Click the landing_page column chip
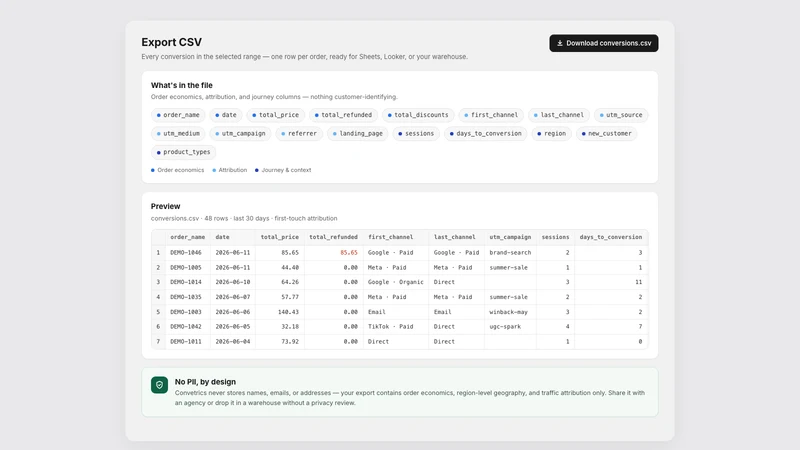 pos(358,134)
